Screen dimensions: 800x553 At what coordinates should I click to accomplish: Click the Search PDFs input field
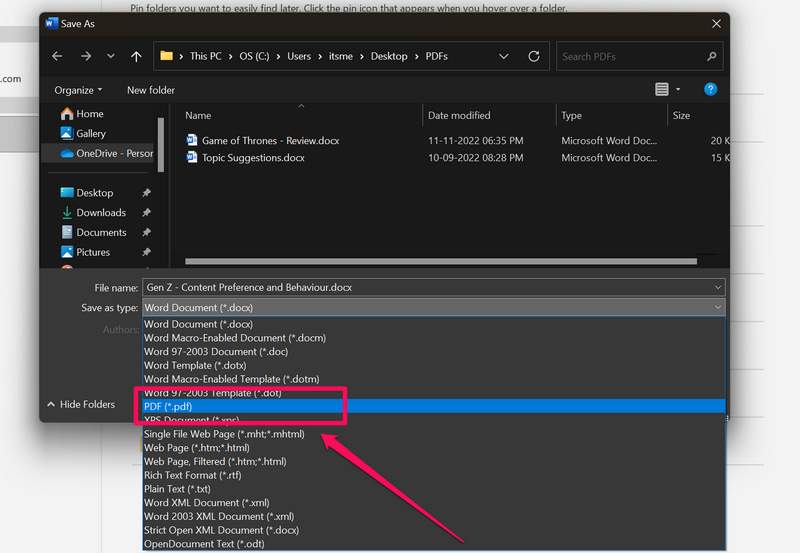[630, 57]
